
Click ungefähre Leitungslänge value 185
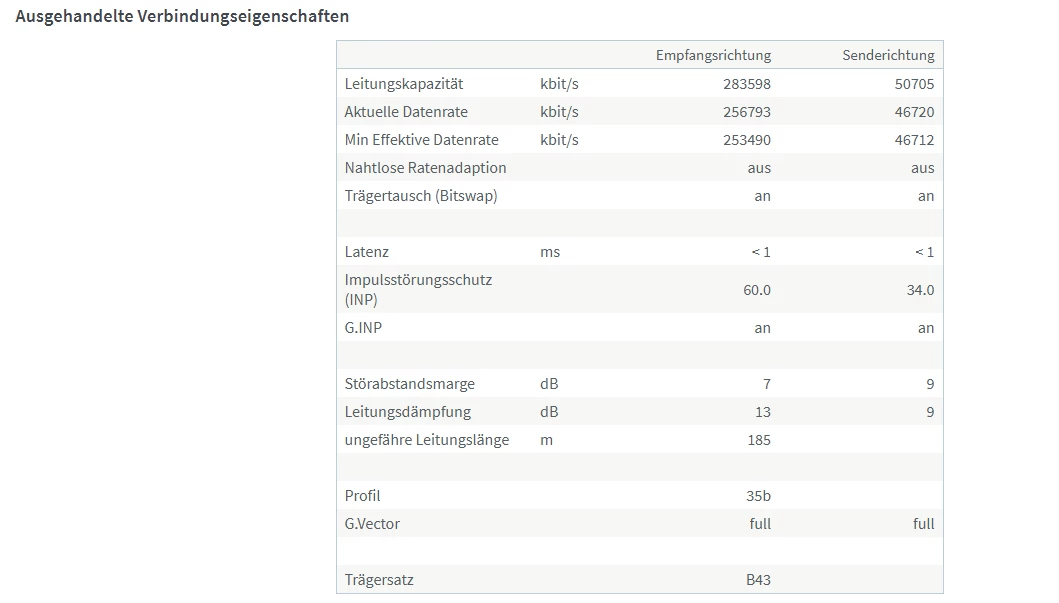pos(759,440)
